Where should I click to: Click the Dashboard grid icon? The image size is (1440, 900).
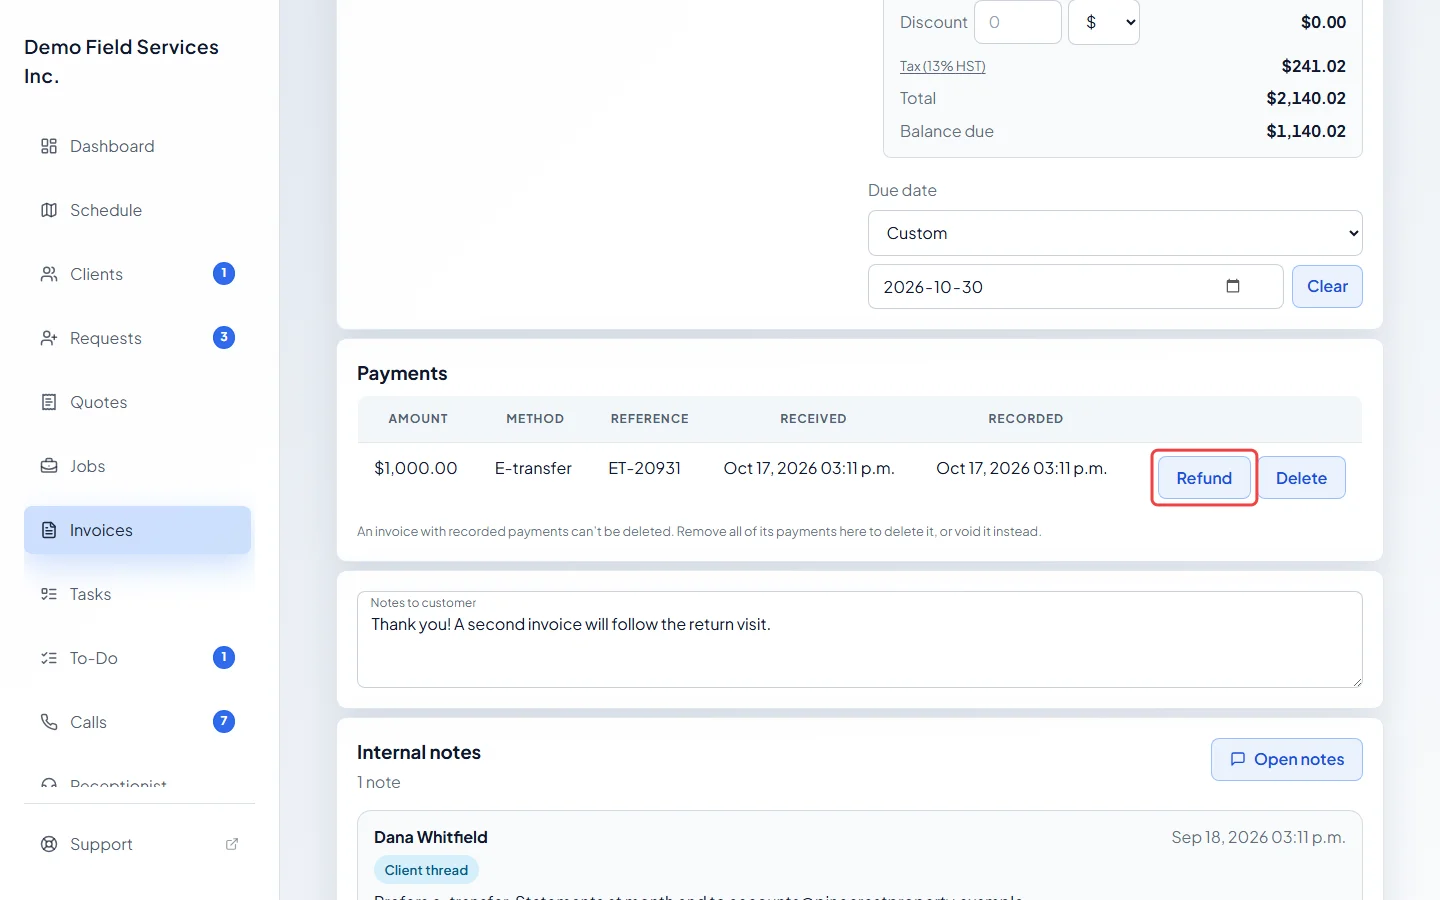49,146
